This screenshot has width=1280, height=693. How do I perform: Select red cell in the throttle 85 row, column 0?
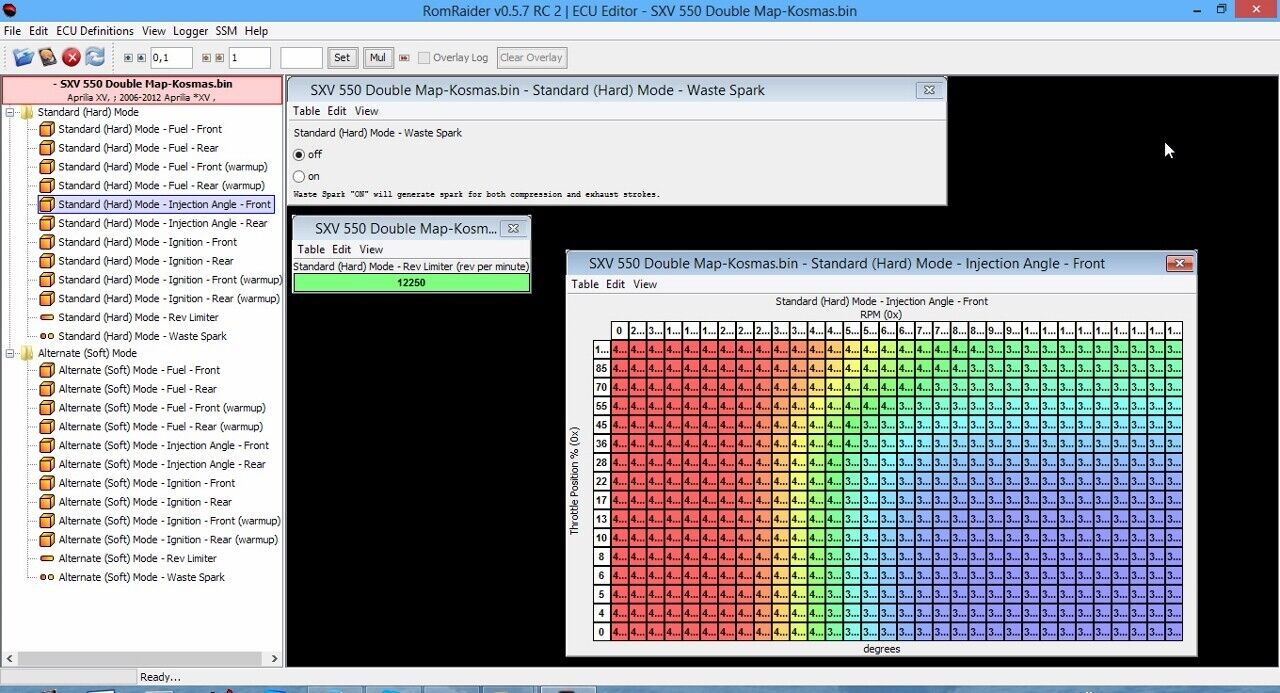click(x=620, y=369)
